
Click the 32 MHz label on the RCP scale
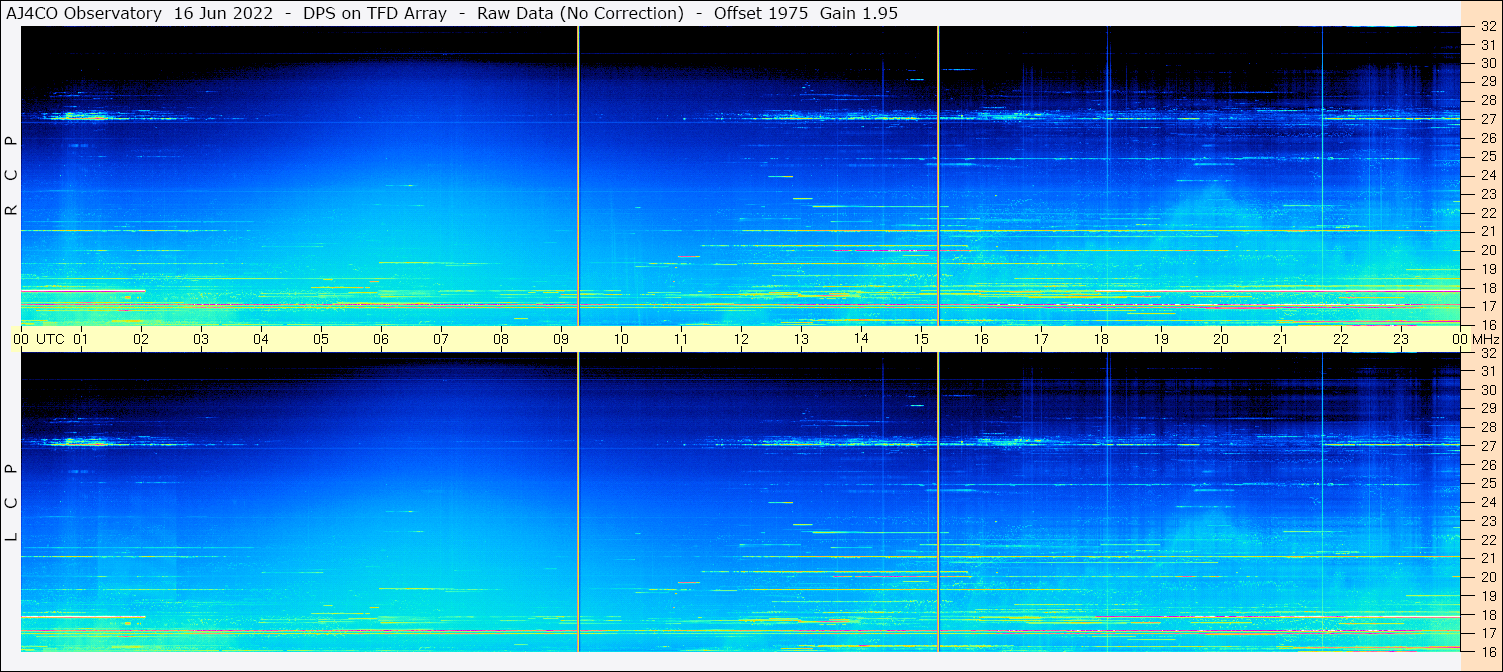(1487, 27)
